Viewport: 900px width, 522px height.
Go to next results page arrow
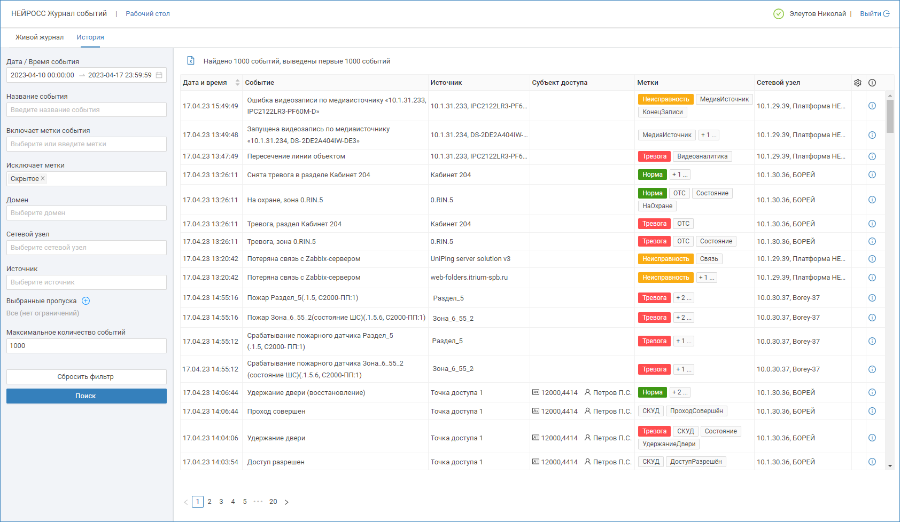(286, 502)
